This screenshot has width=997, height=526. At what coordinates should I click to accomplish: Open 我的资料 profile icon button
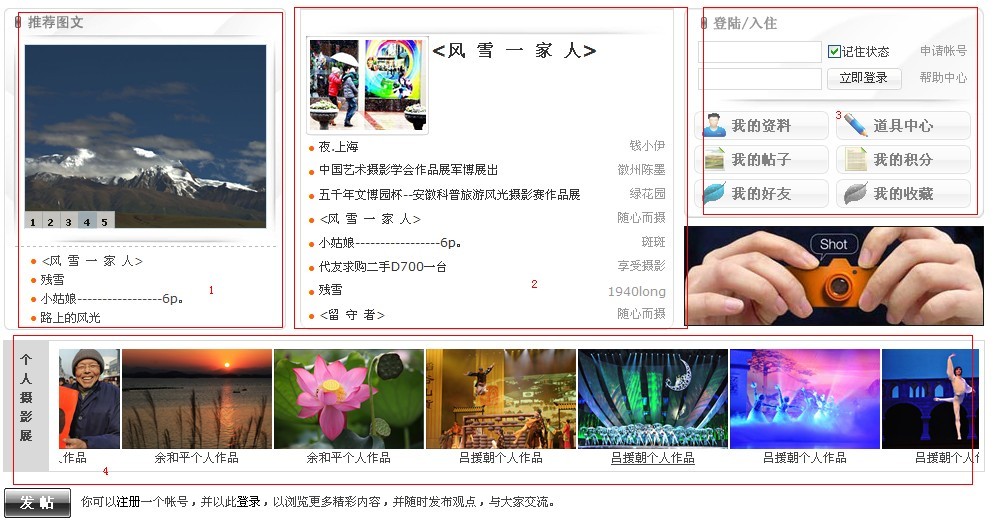761,125
